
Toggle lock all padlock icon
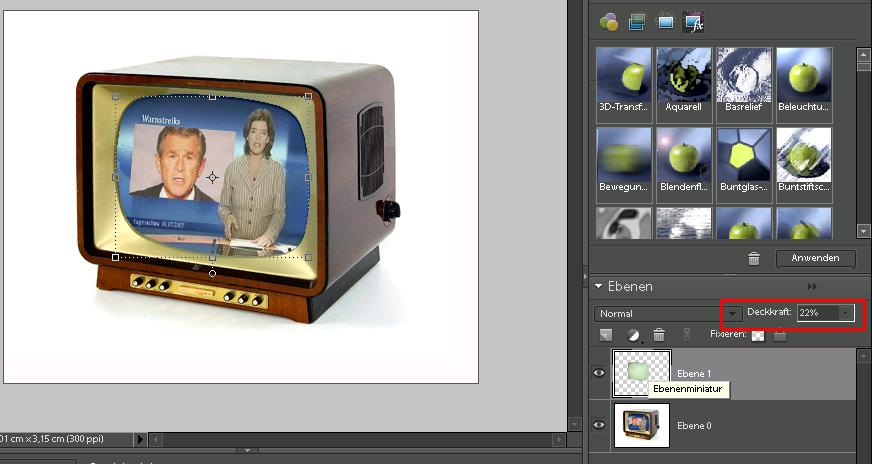click(780, 335)
